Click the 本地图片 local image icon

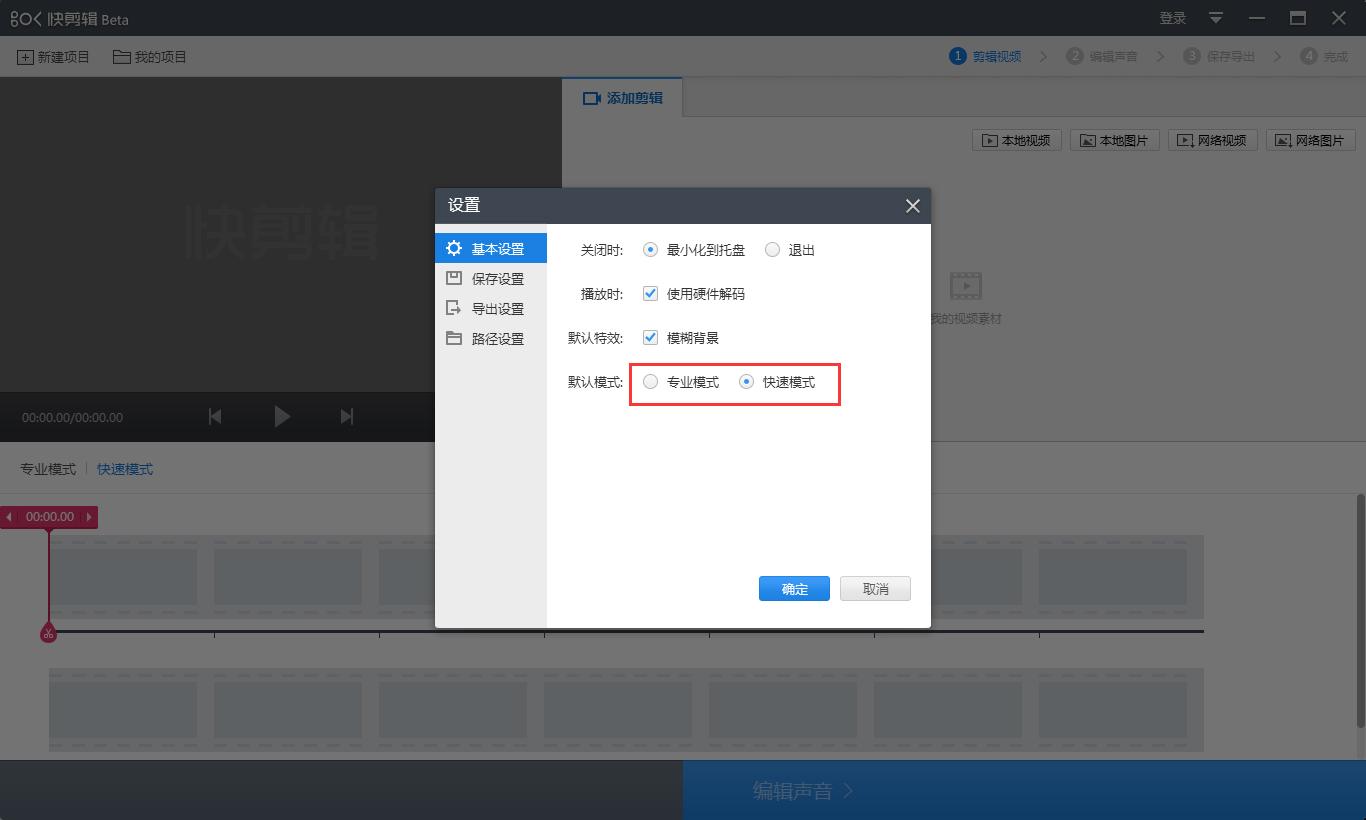pyautogui.click(x=1114, y=140)
